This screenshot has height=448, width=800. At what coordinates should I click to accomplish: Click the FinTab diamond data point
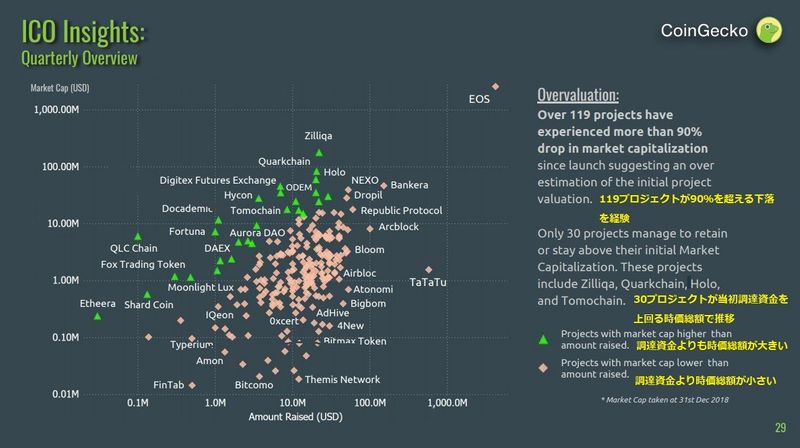pos(191,385)
